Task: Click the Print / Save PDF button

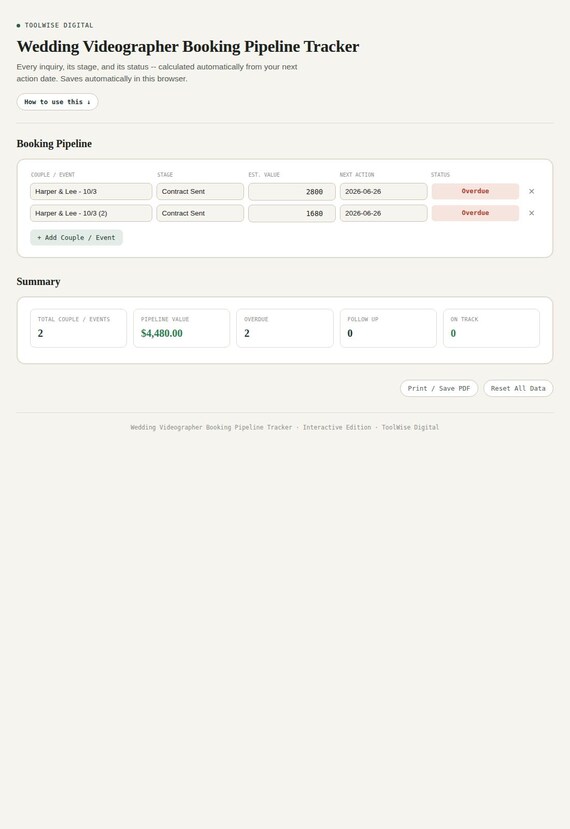Action: pyautogui.click(x=439, y=388)
